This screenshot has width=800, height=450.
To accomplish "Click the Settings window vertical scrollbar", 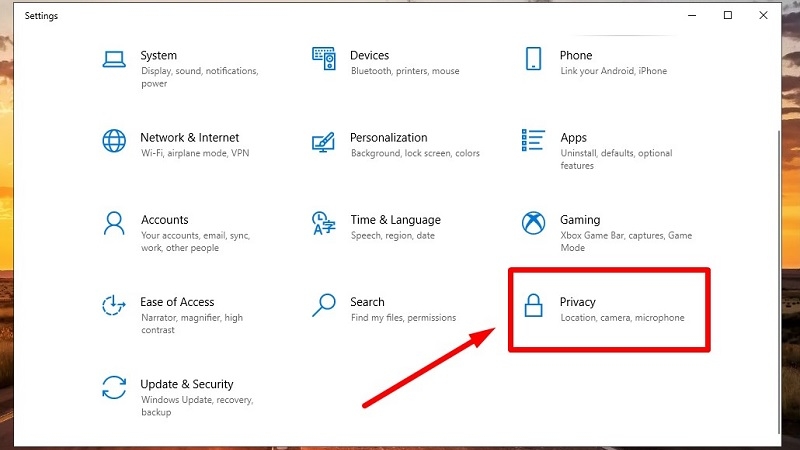I will (x=778, y=282).
